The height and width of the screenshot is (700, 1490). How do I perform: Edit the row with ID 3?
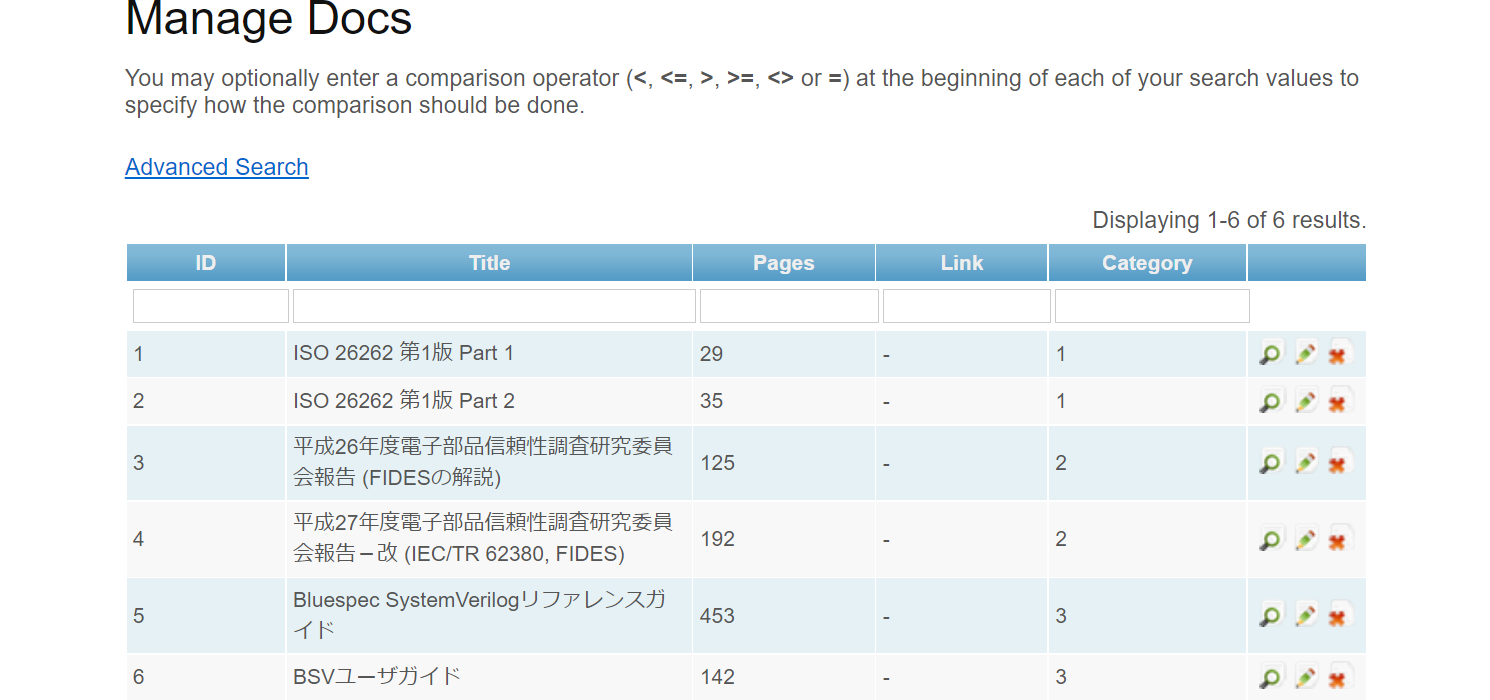click(1305, 463)
